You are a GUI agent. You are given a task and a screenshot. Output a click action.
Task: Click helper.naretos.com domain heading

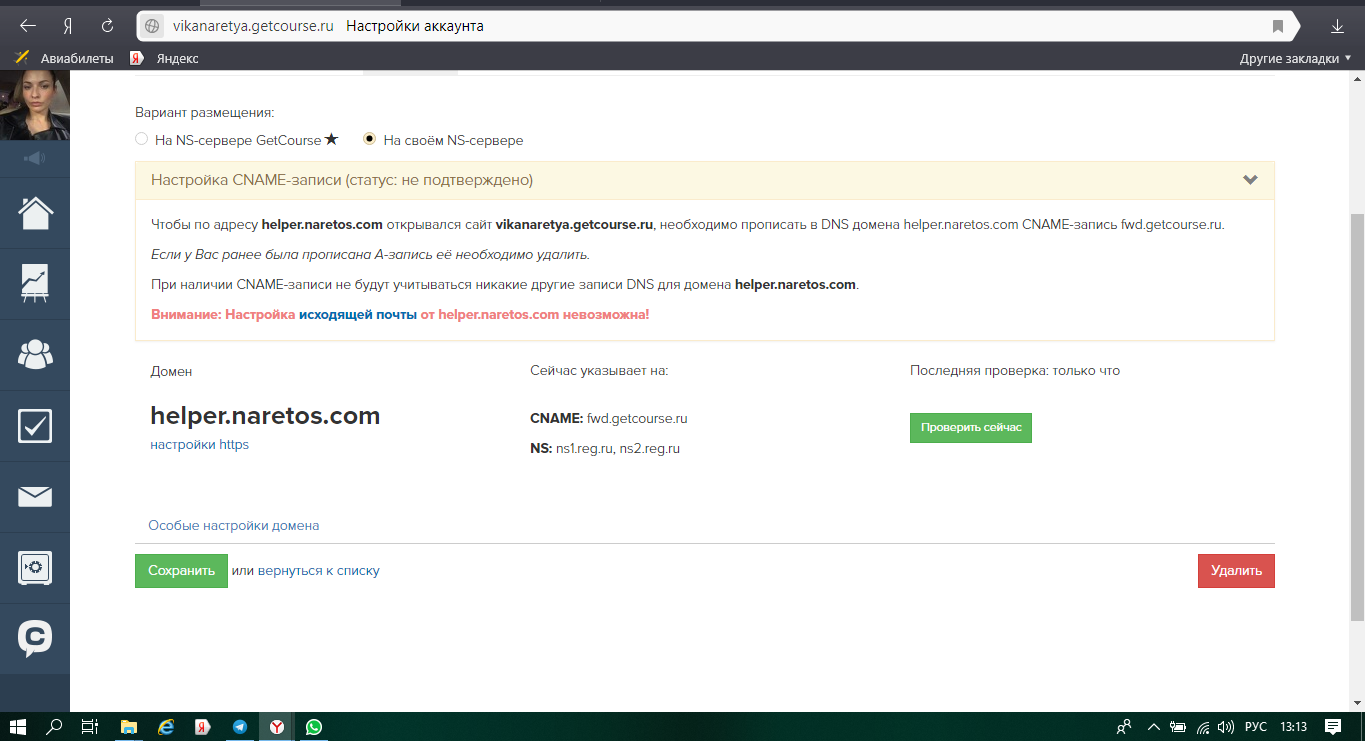click(265, 416)
